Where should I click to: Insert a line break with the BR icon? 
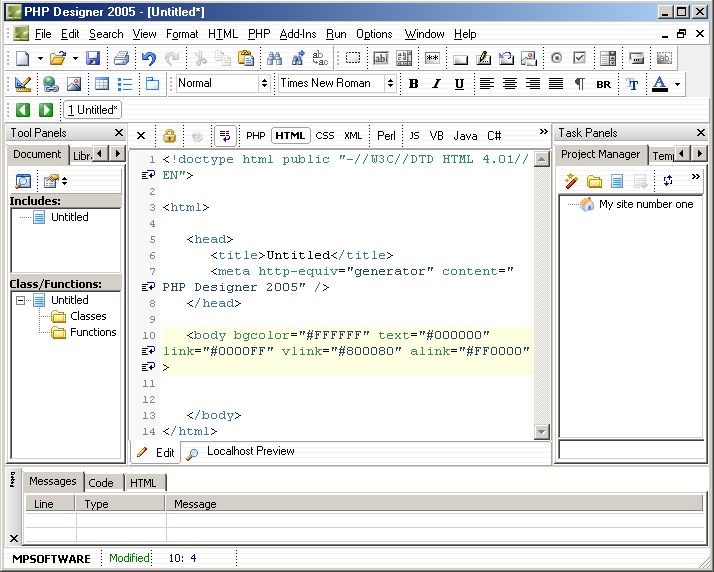click(603, 84)
